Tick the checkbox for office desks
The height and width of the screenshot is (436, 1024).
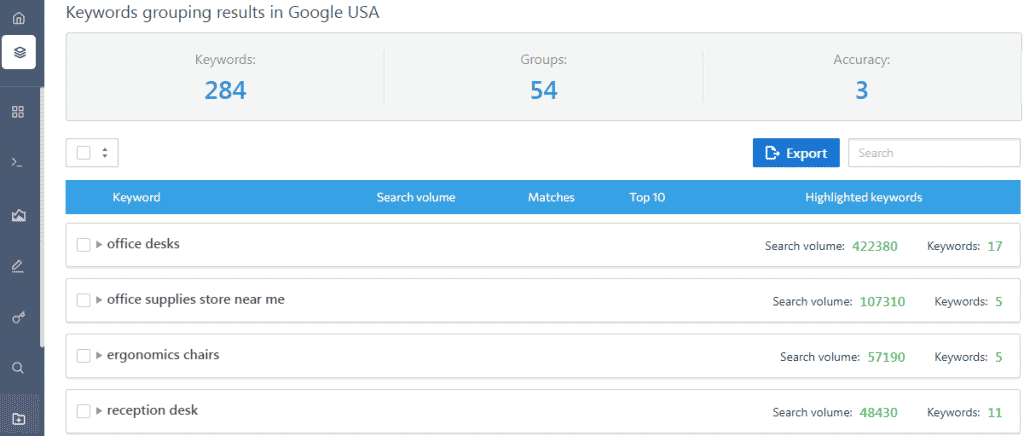coord(84,245)
